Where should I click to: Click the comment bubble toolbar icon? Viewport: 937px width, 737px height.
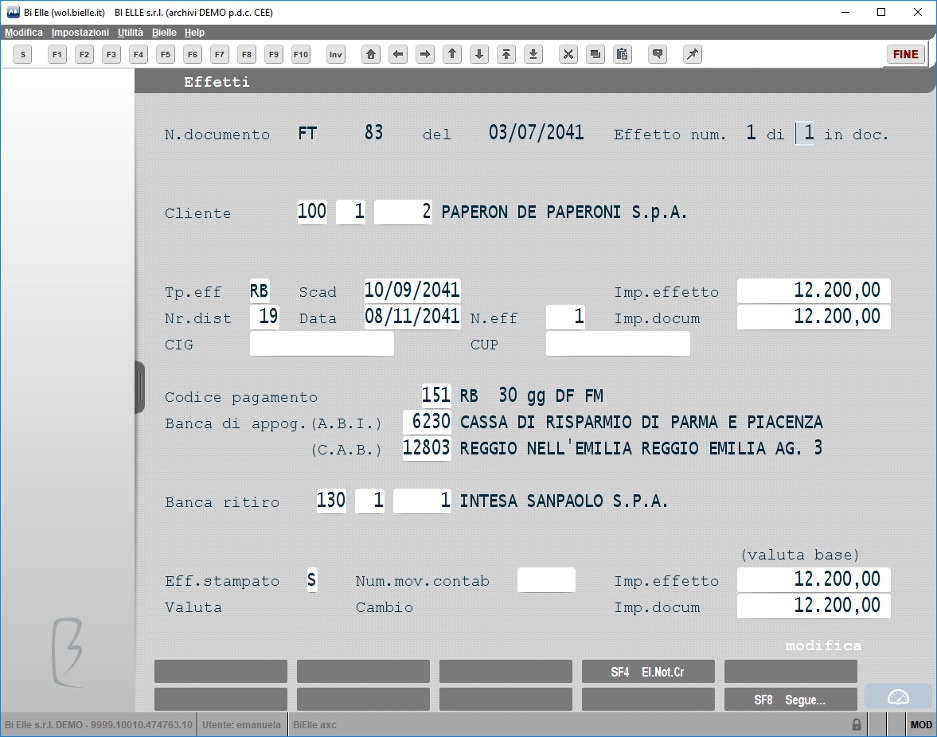click(657, 54)
